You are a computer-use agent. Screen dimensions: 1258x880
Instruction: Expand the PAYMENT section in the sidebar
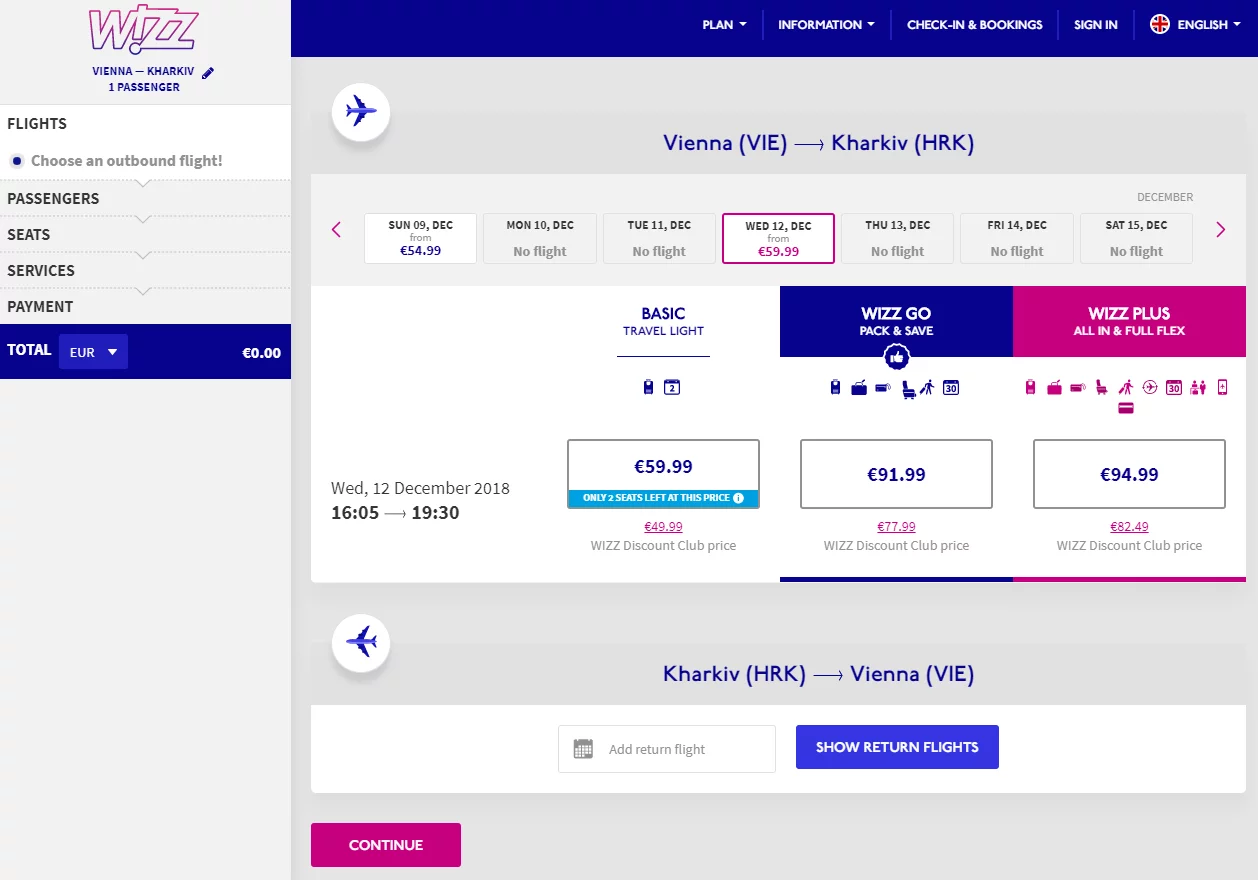pos(145,306)
